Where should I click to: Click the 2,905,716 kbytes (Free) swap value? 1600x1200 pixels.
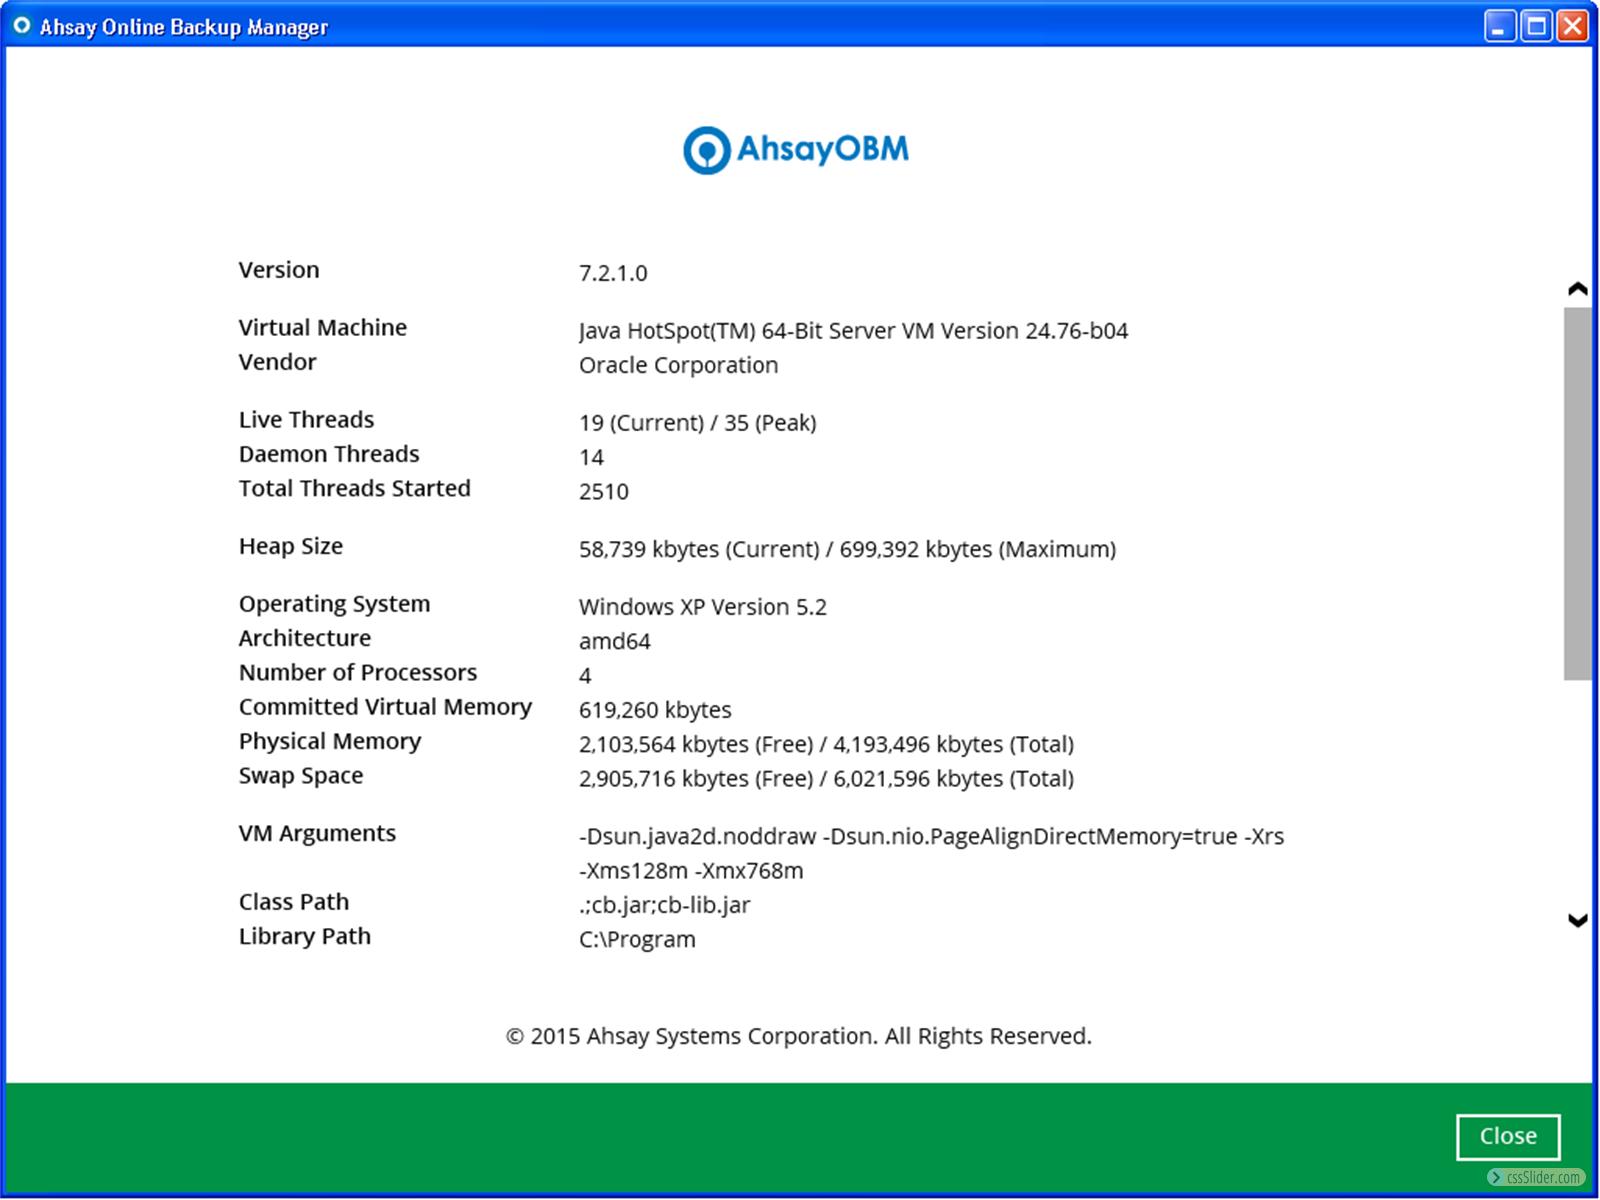(826, 778)
